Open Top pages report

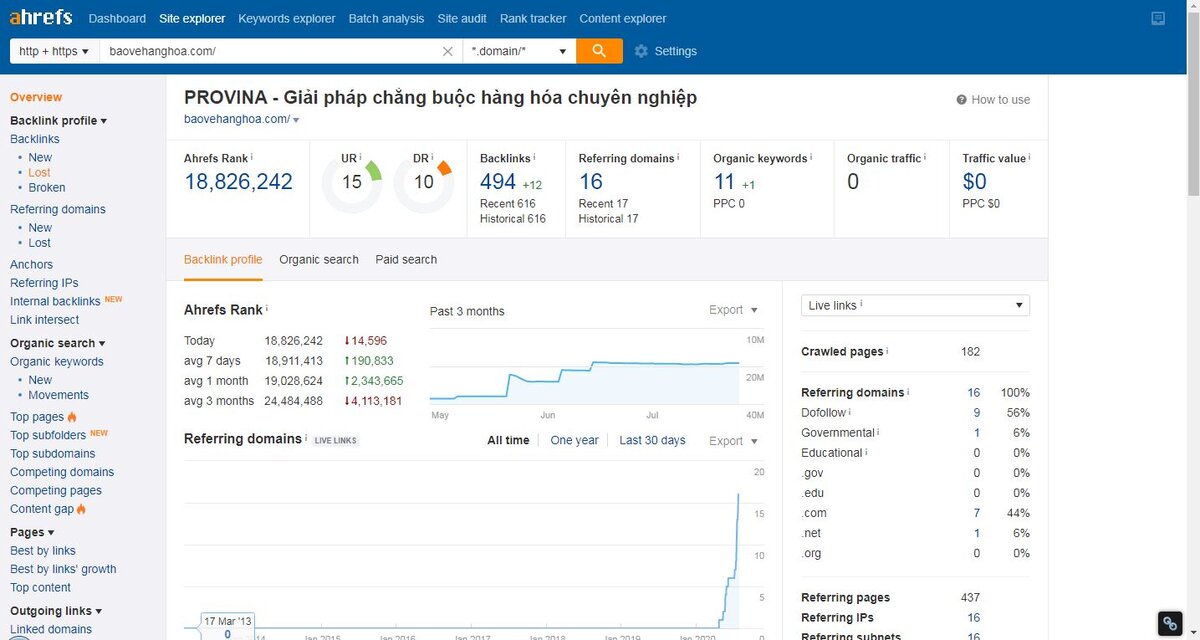click(x=37, y=417)
